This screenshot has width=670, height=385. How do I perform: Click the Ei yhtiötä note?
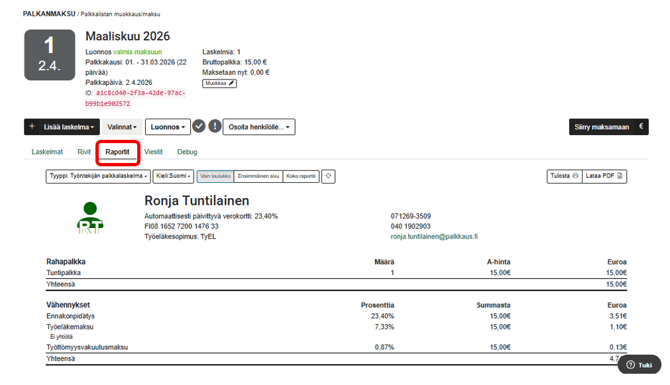coord(61,337)
